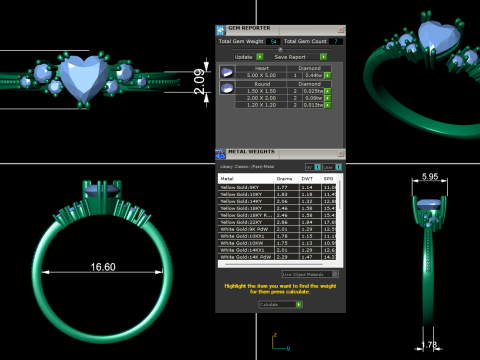Screen dimensions: 480x360
Task: Select the White Gold:14K PdW row
Action: [277, 257]
